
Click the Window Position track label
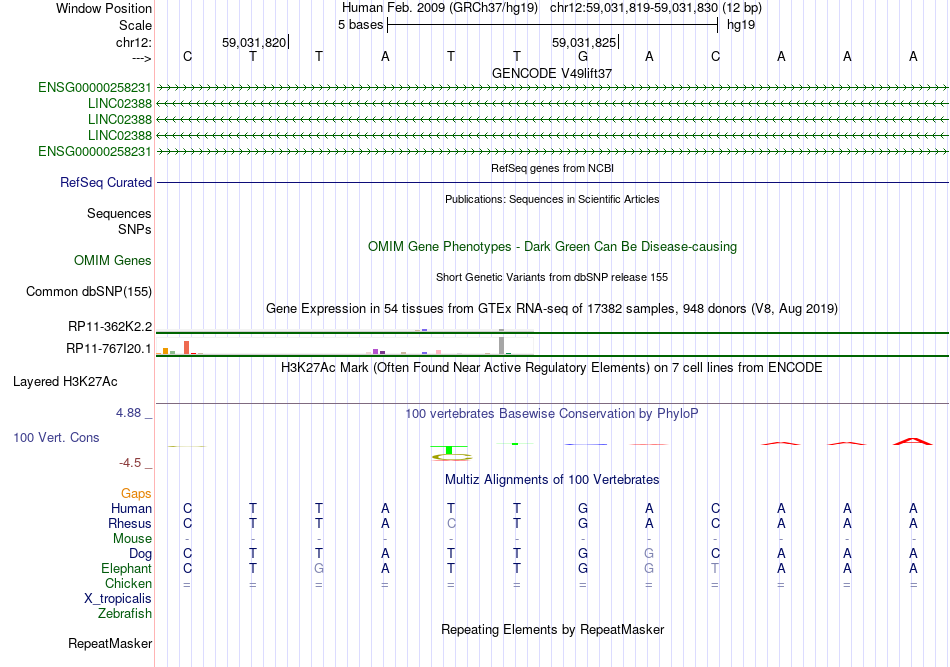[104, 8]
